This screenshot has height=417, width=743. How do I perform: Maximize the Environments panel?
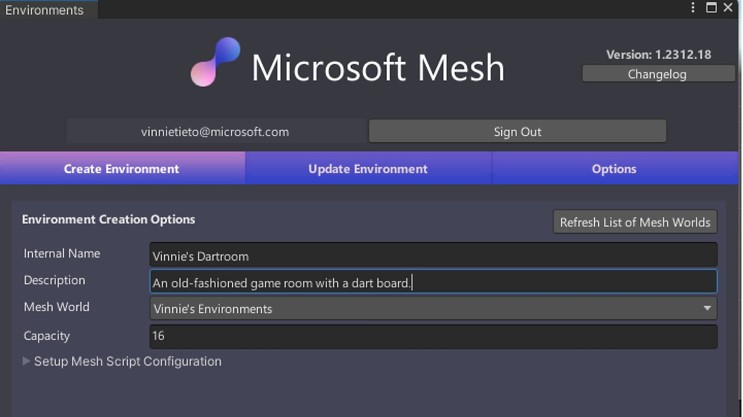(711, 8)
